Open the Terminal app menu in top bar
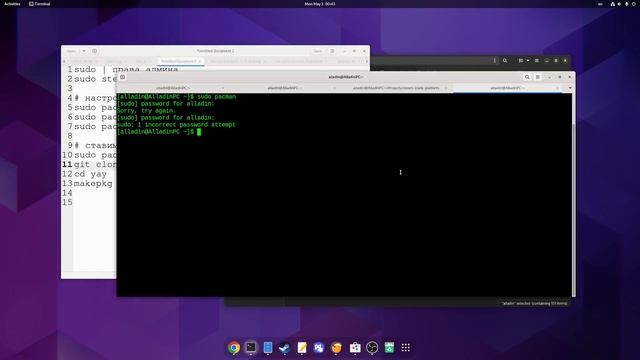The image size is (640, 360). click(x=40, y=4)
